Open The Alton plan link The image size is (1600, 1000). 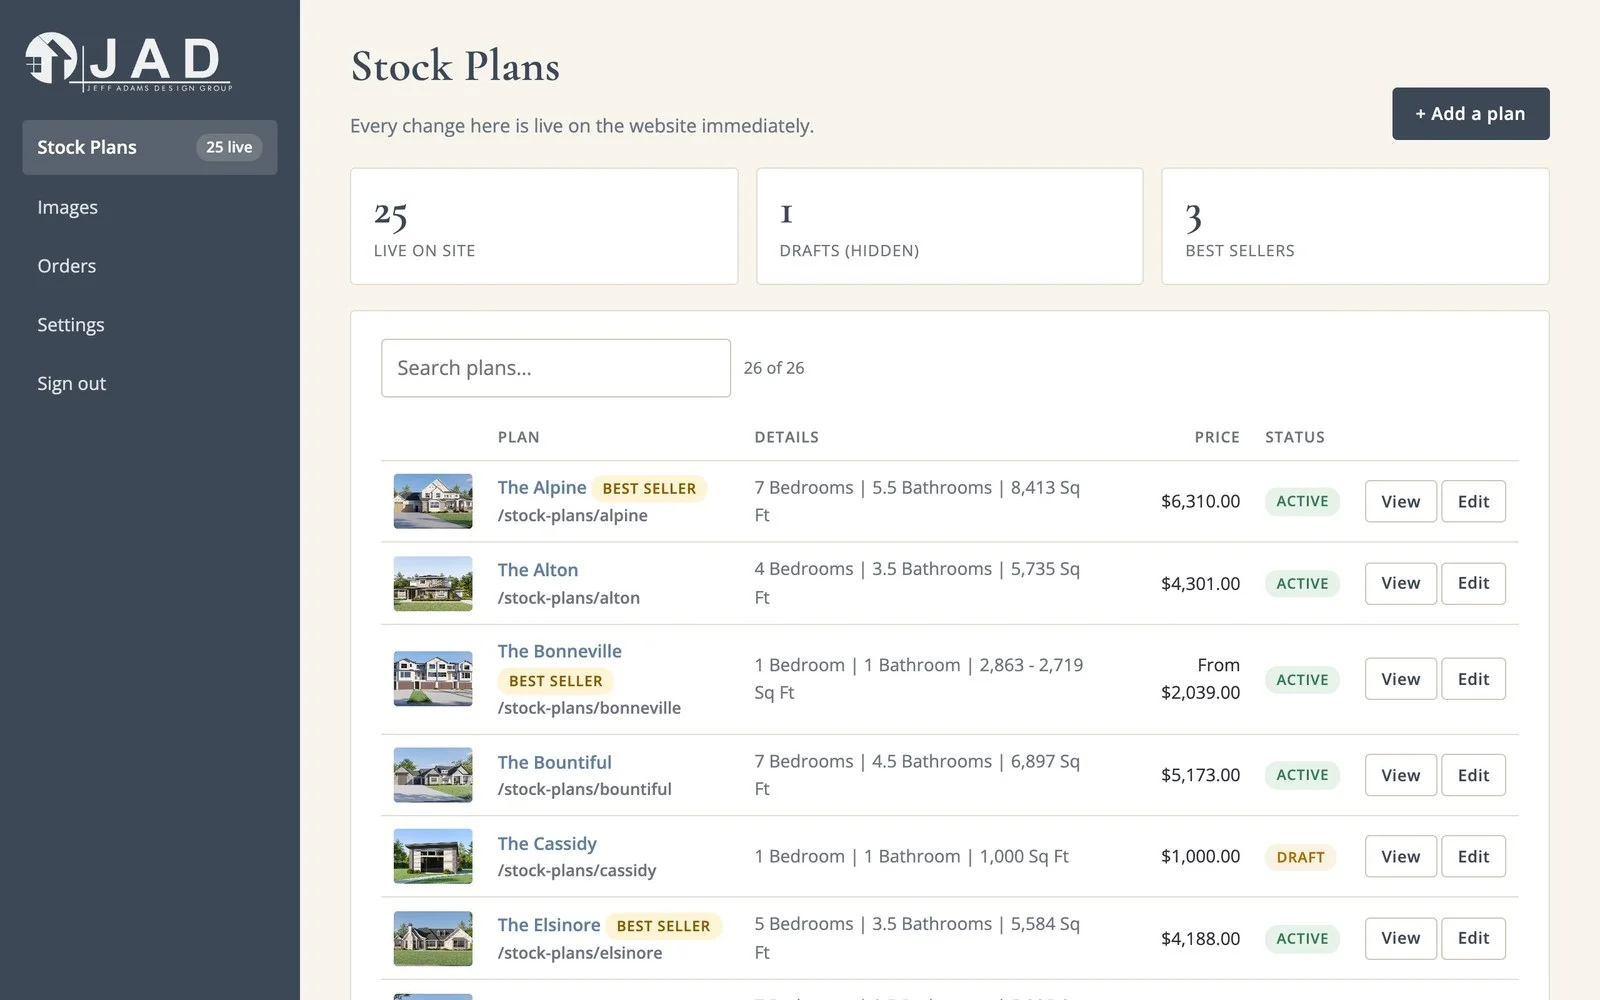(538, 569)
